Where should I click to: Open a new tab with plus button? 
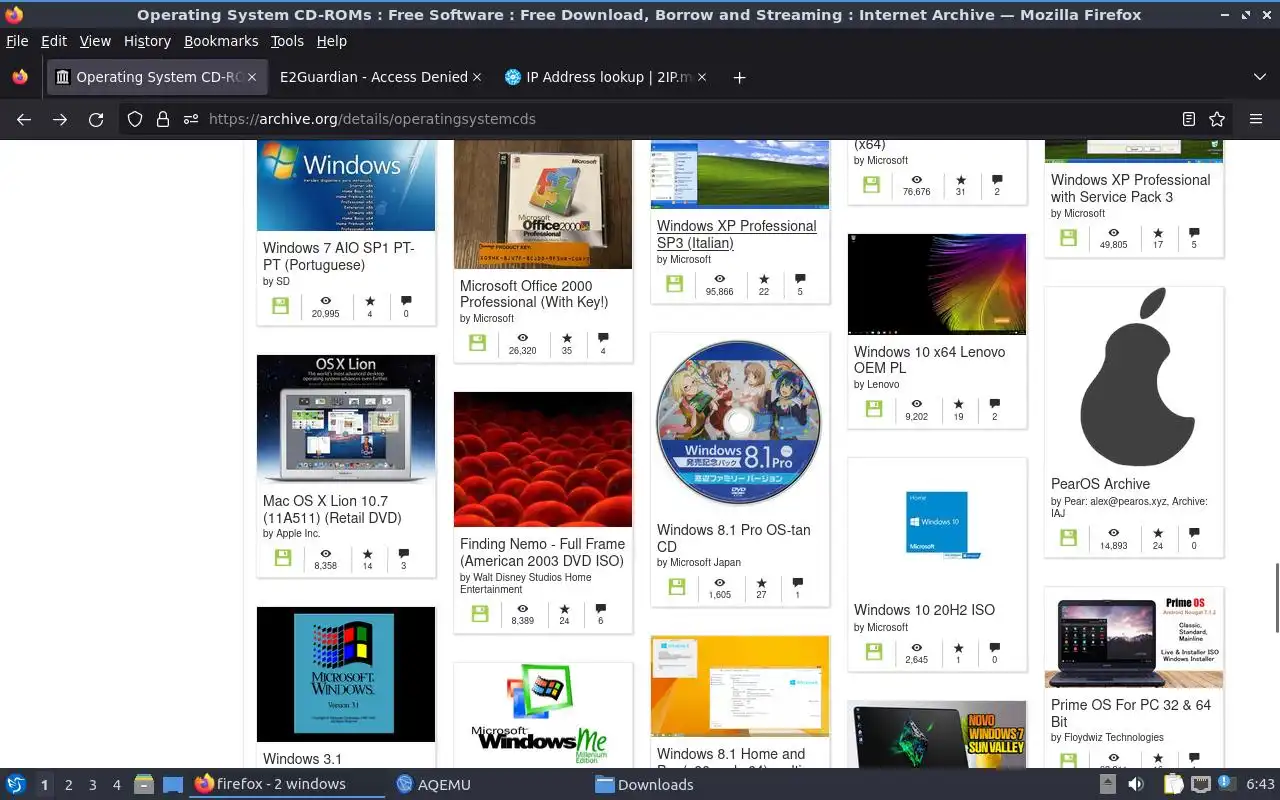[x=739, y=77]
